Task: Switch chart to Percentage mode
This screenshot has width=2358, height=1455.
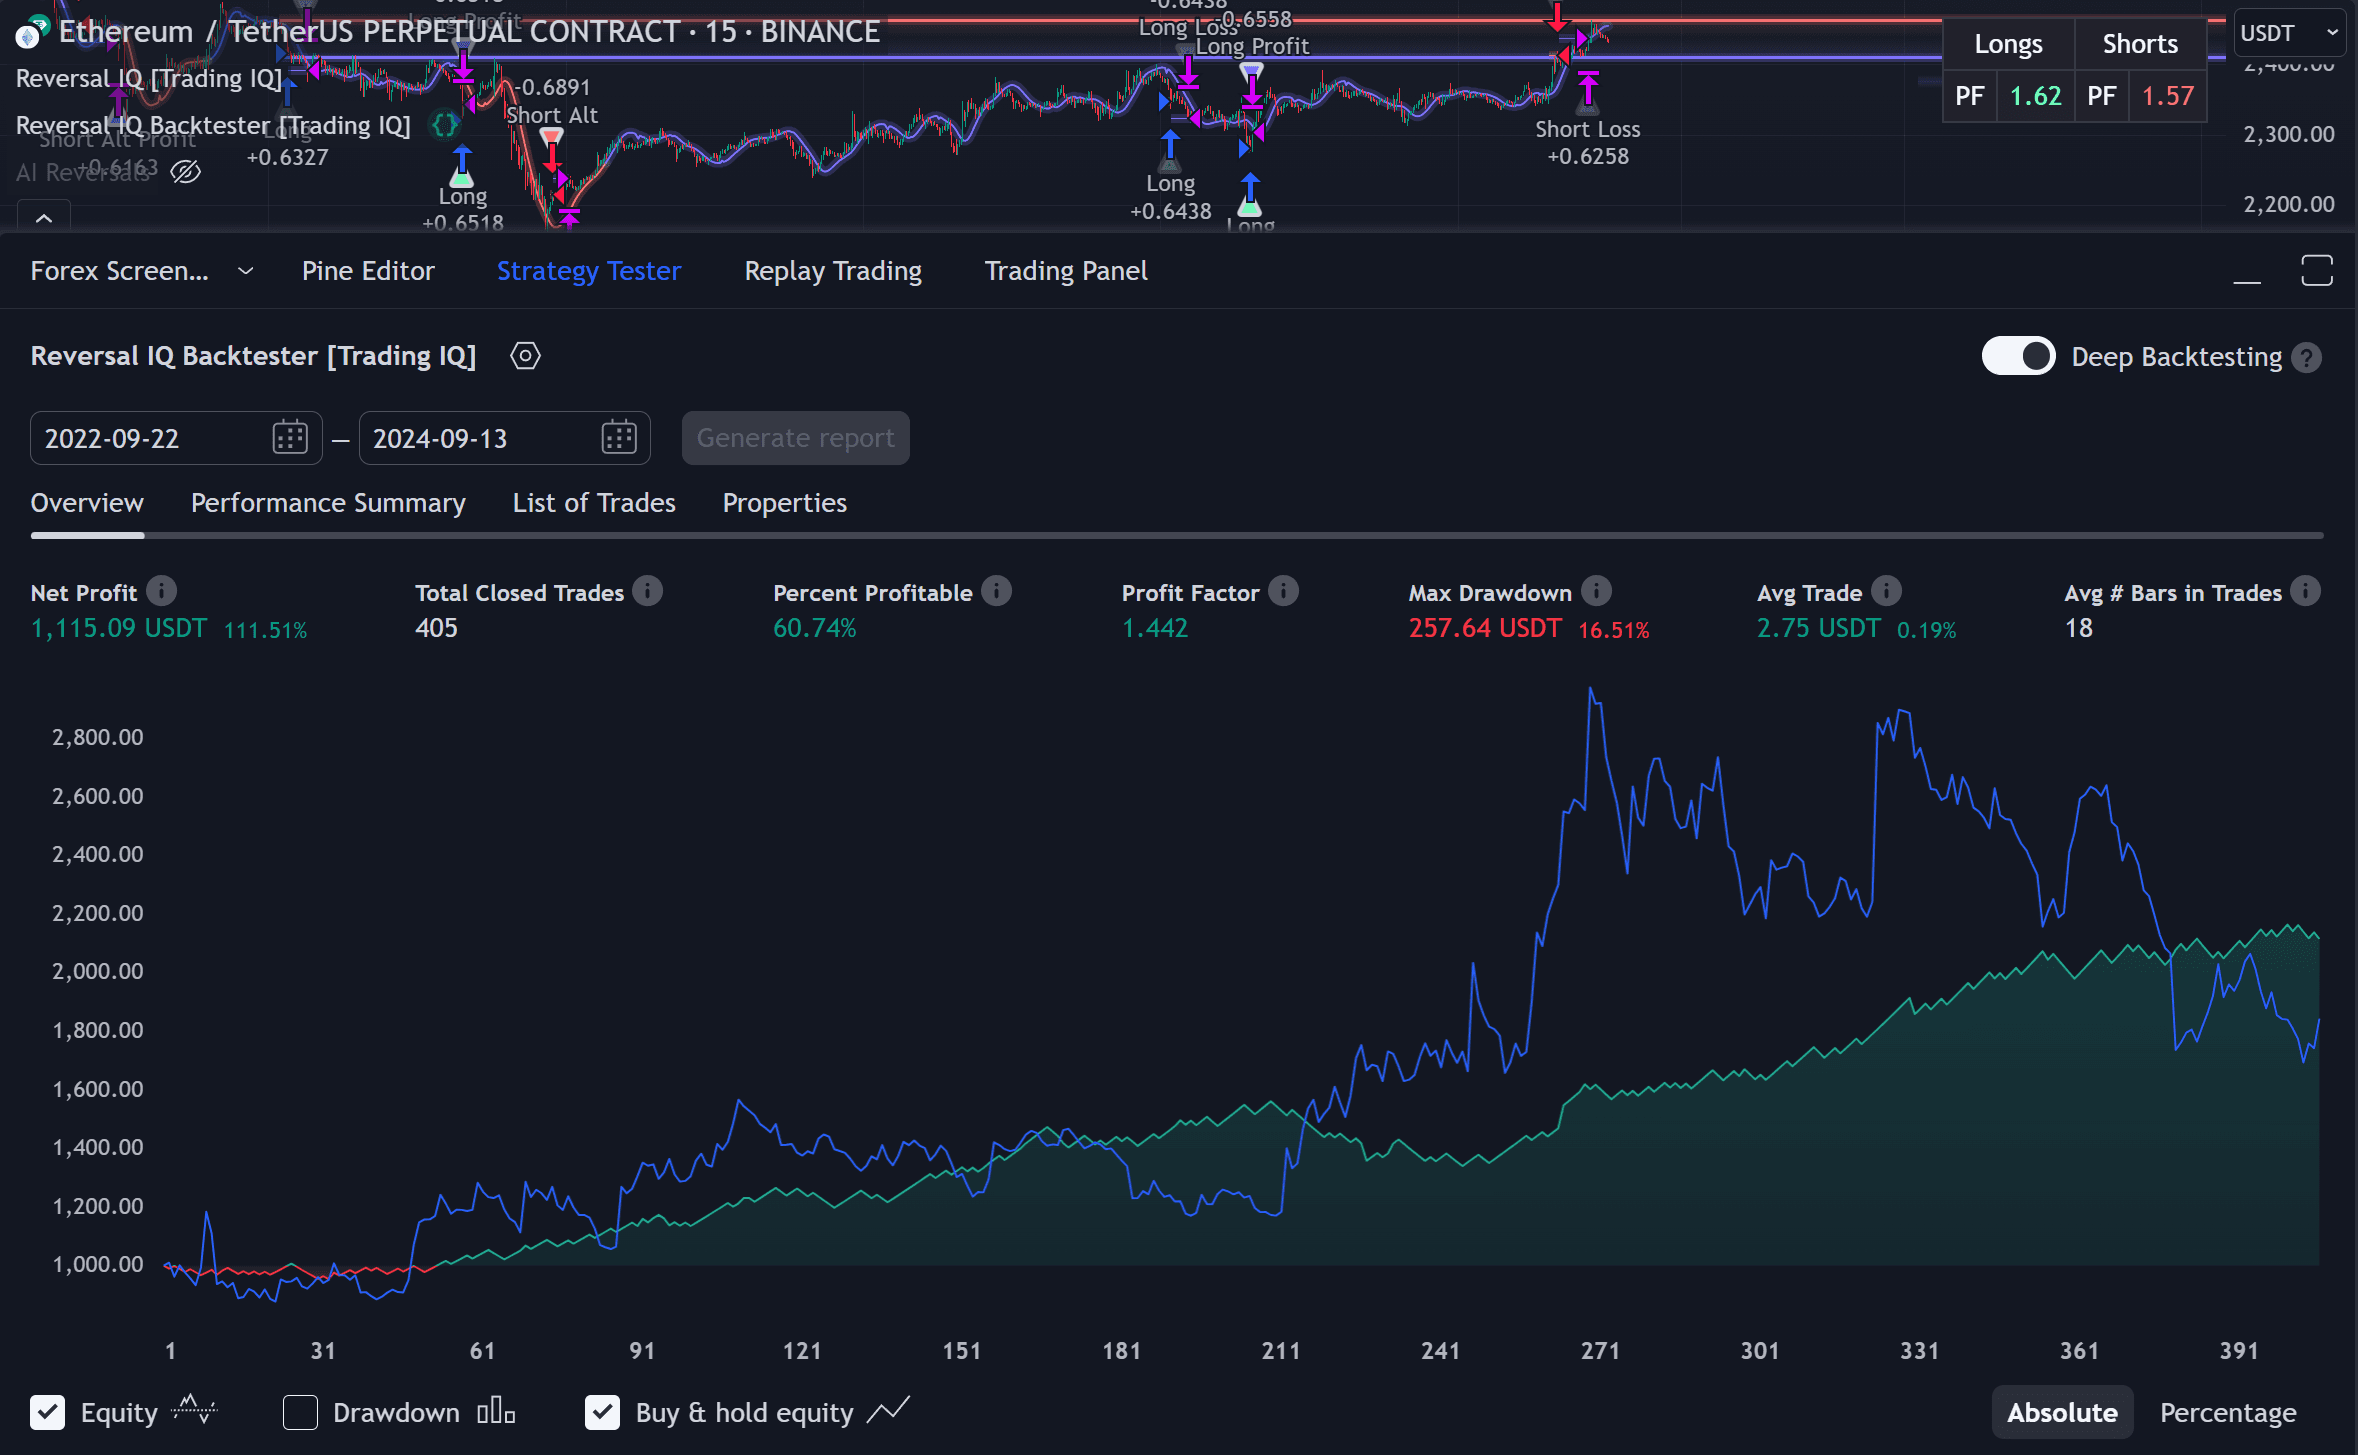Action: click(2228, 1412)
